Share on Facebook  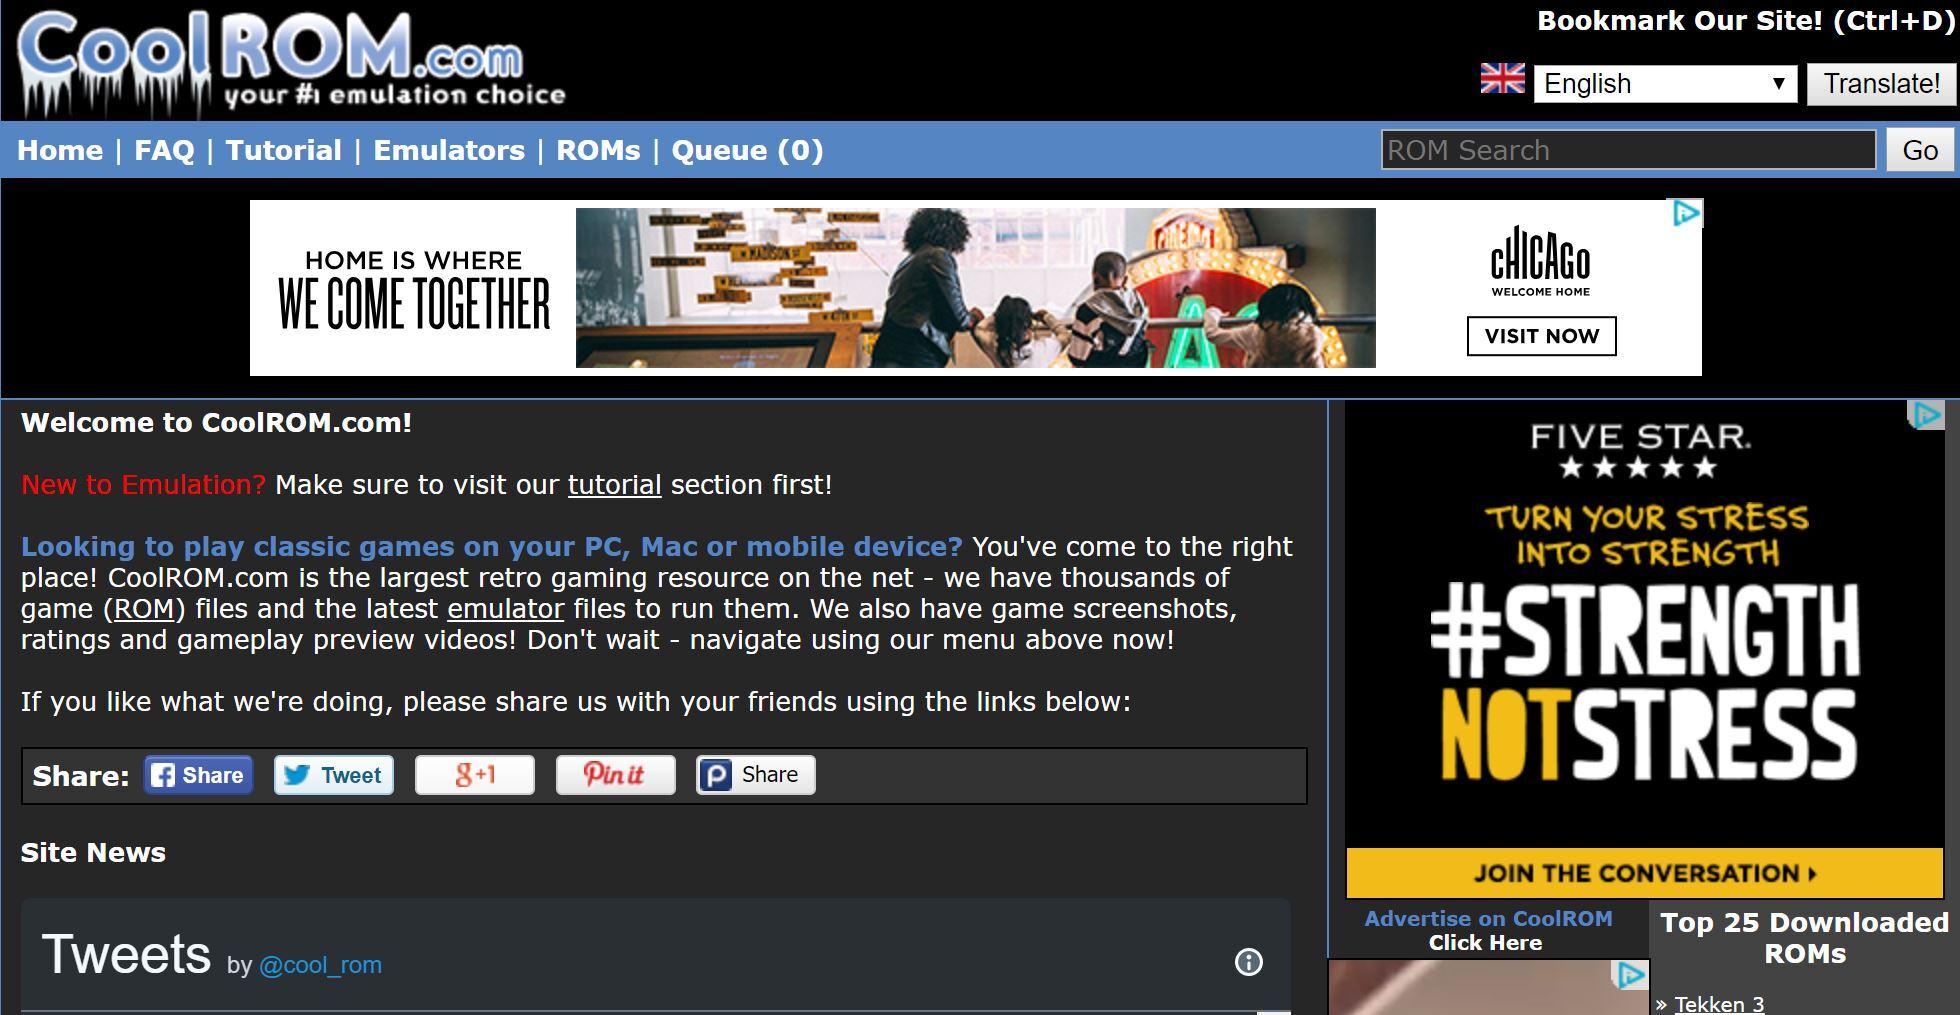(x=198, y=775)
